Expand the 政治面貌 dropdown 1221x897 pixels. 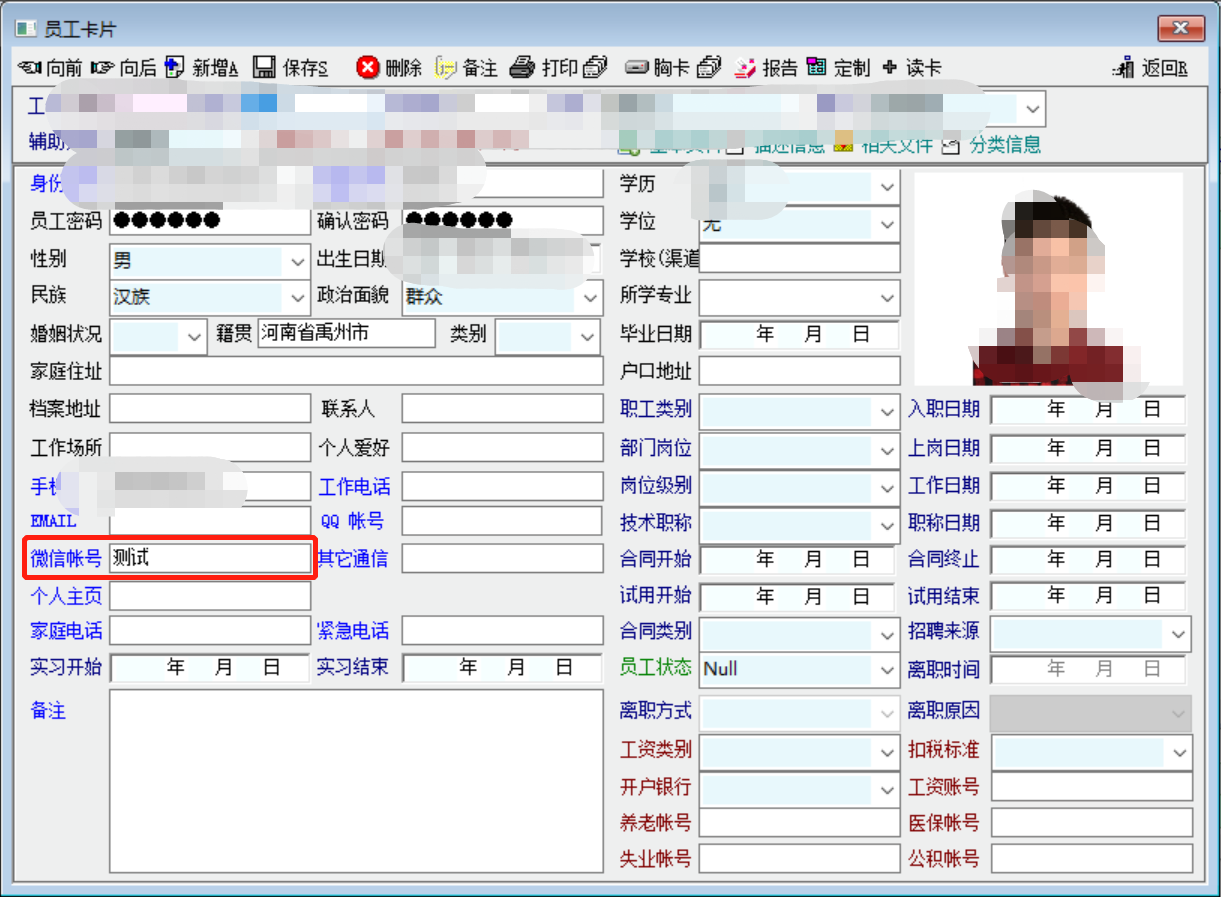tap(589, 298)
